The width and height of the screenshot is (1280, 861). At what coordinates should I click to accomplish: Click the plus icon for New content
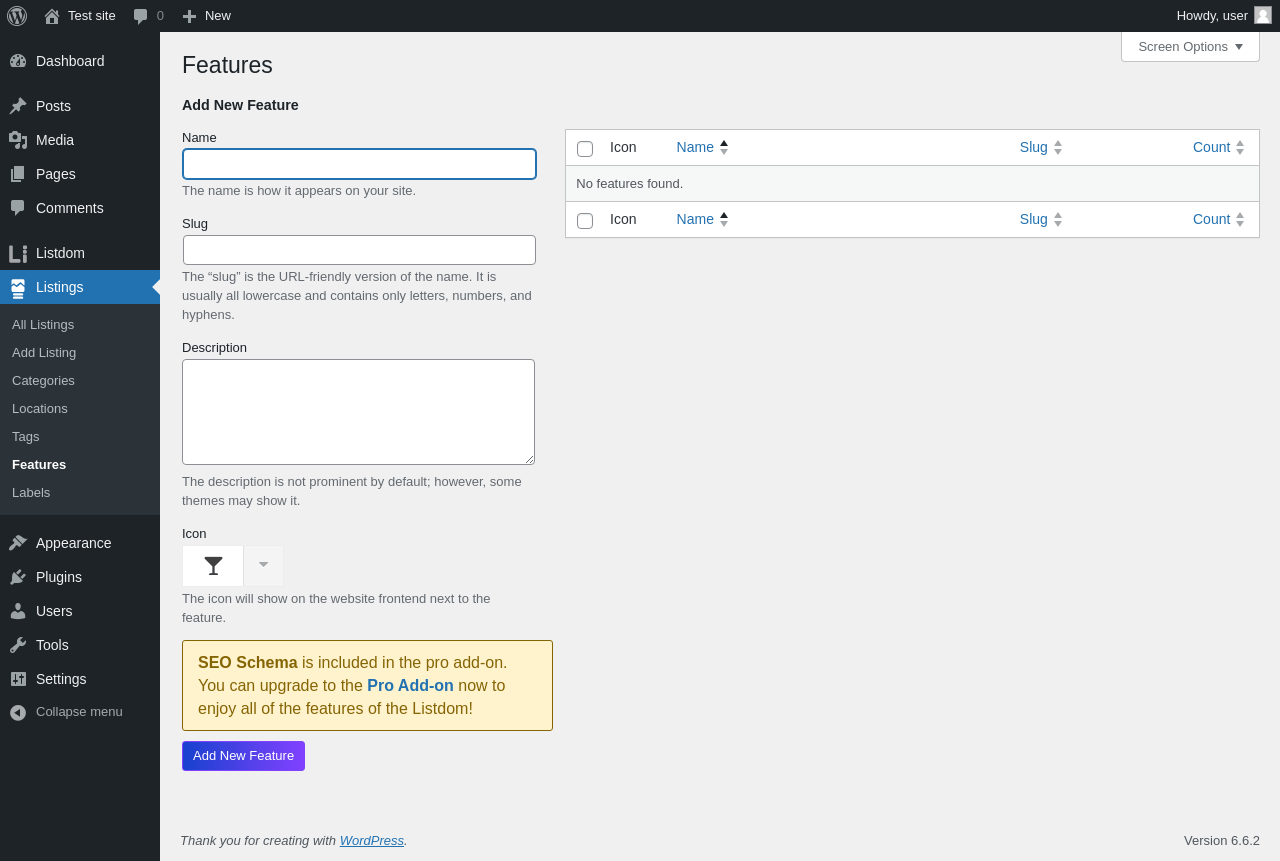click(189, 16)
